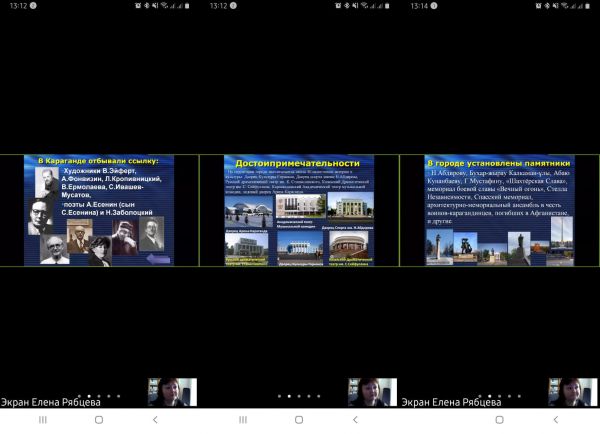Open the 'В городе установлены памятники' slide
This screenshot has height=434, width=600.
[499, 210]
